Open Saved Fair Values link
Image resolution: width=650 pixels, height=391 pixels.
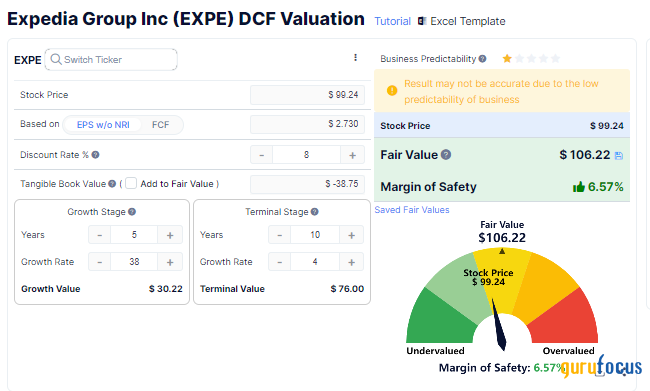pyautogui.click(x=412, y=210)
